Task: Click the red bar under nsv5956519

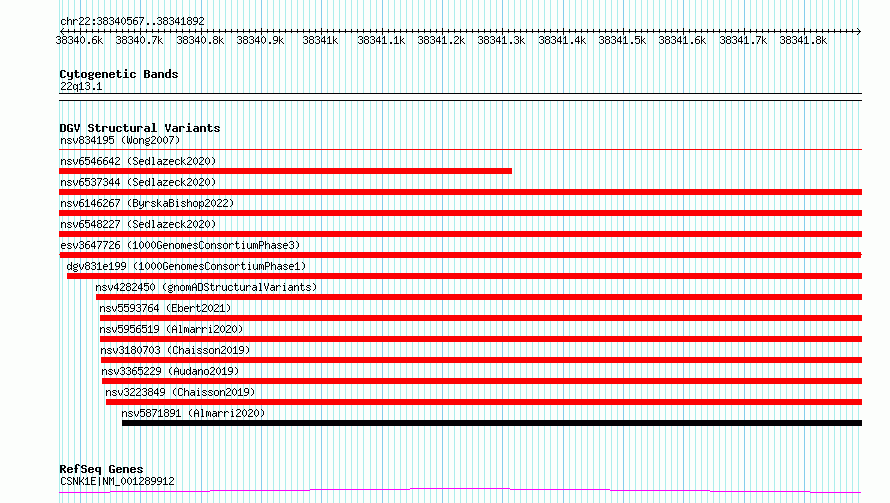Action: (x=481, y=339)
